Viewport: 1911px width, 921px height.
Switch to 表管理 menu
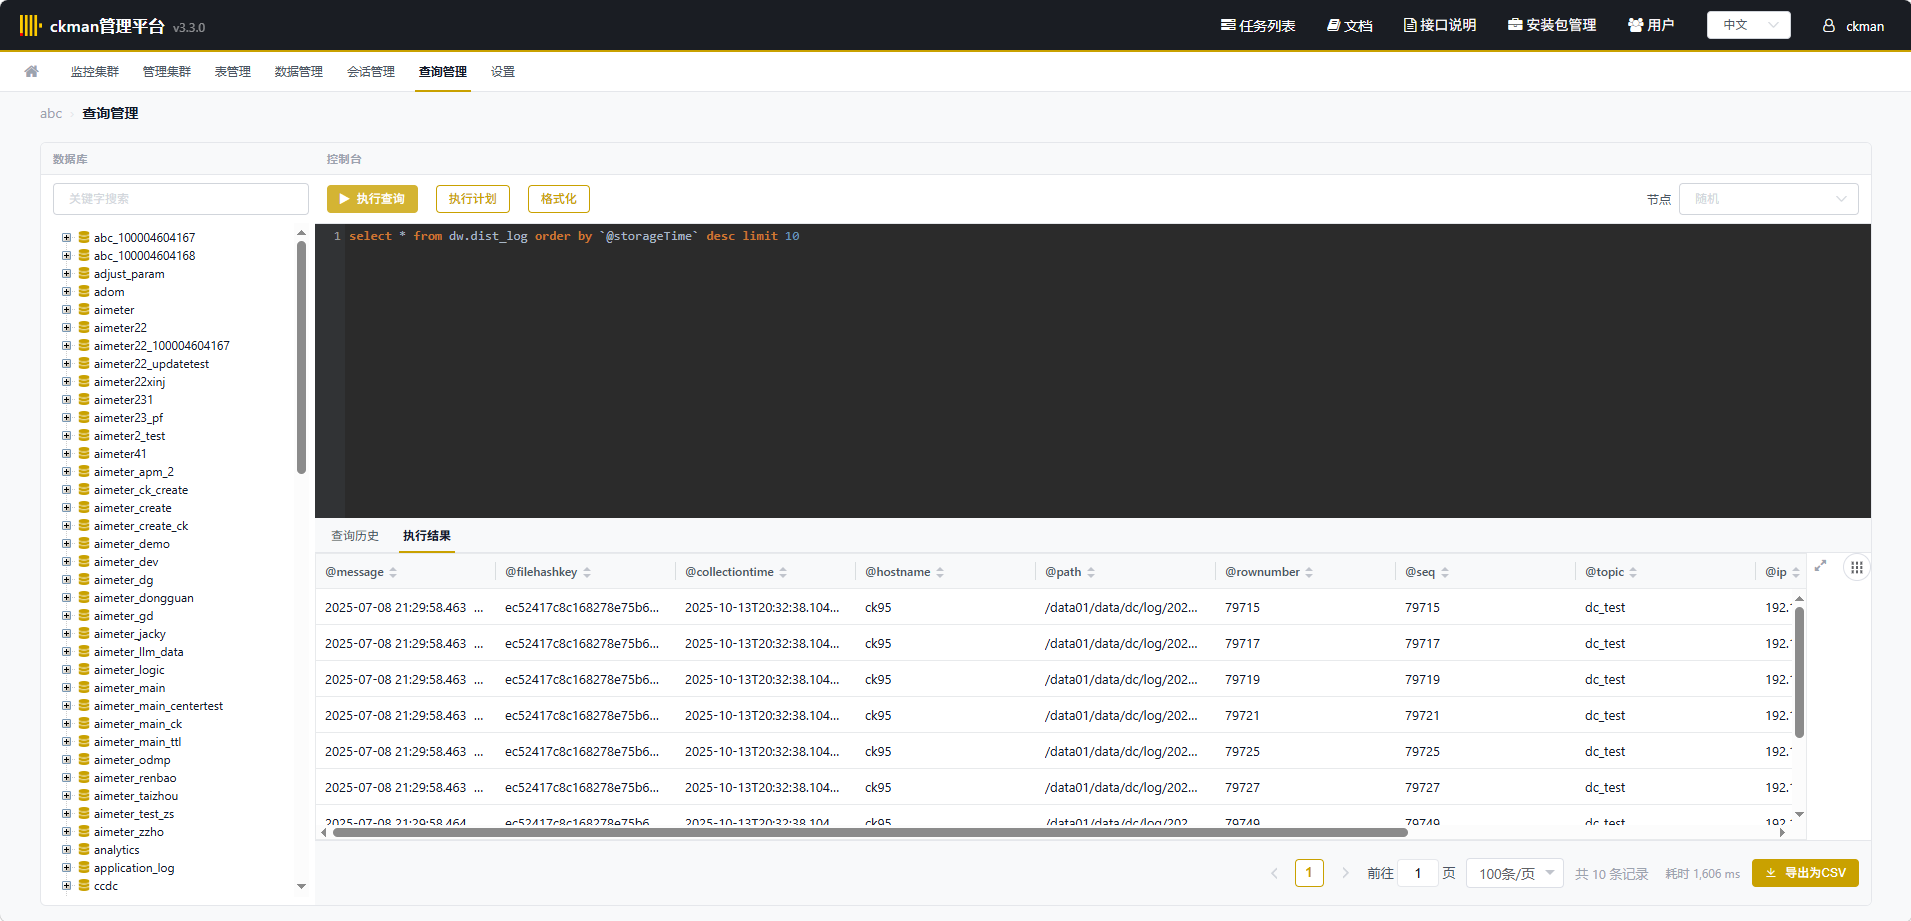click(233, 72)
